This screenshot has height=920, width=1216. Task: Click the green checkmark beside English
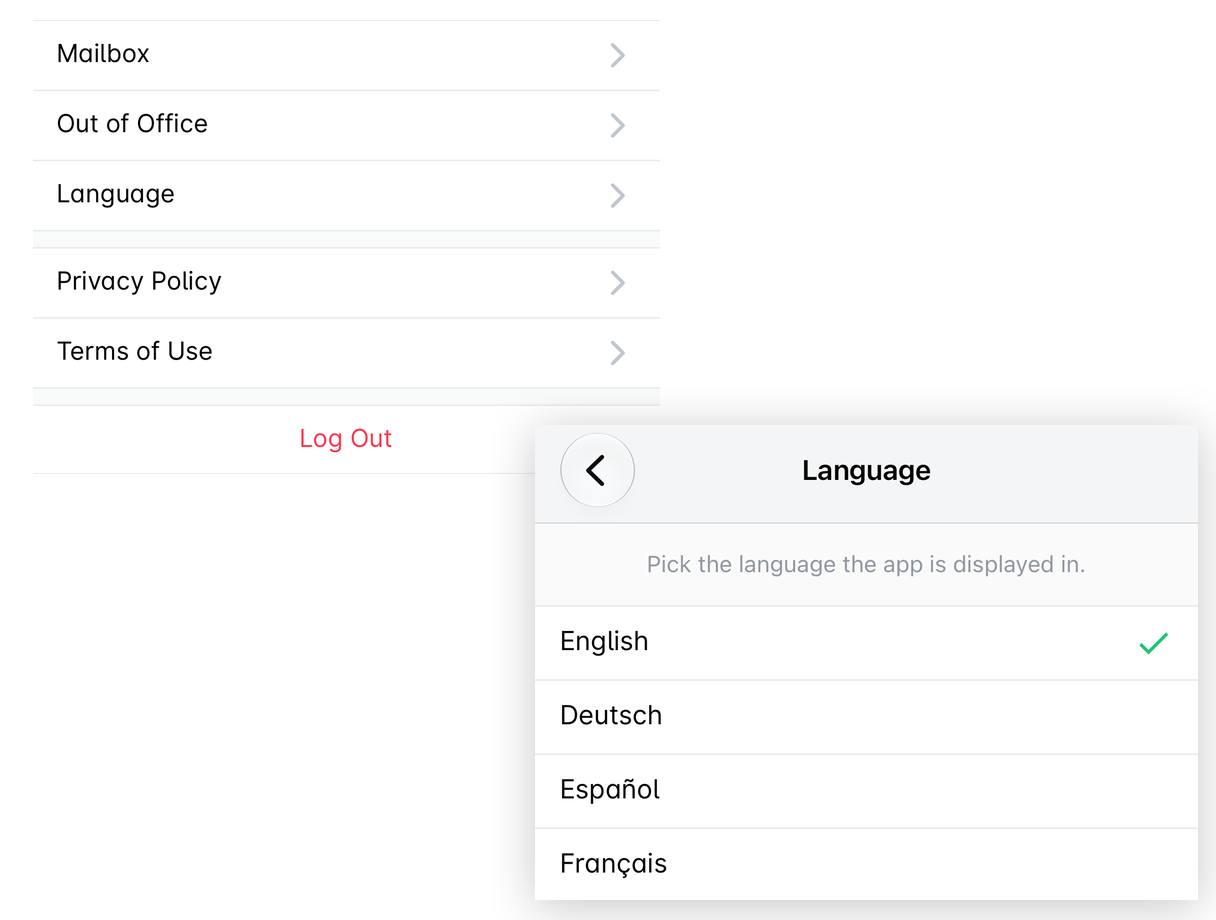(x=1154, y=643)
